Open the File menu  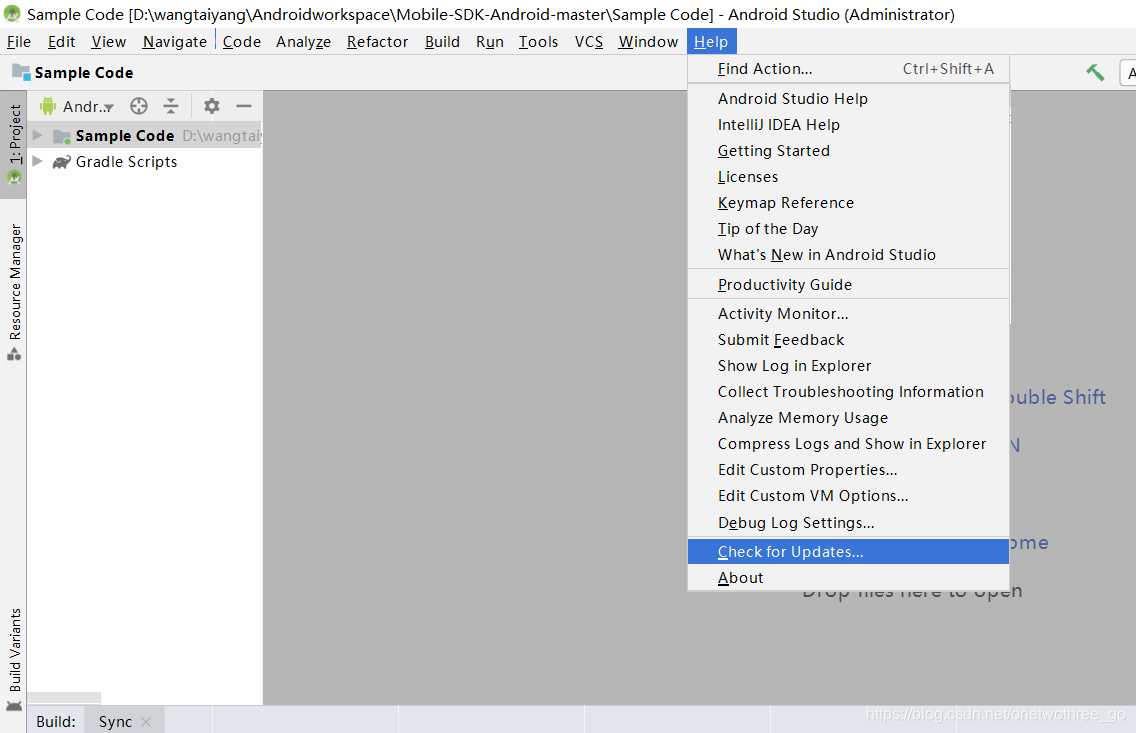[19, 42]
